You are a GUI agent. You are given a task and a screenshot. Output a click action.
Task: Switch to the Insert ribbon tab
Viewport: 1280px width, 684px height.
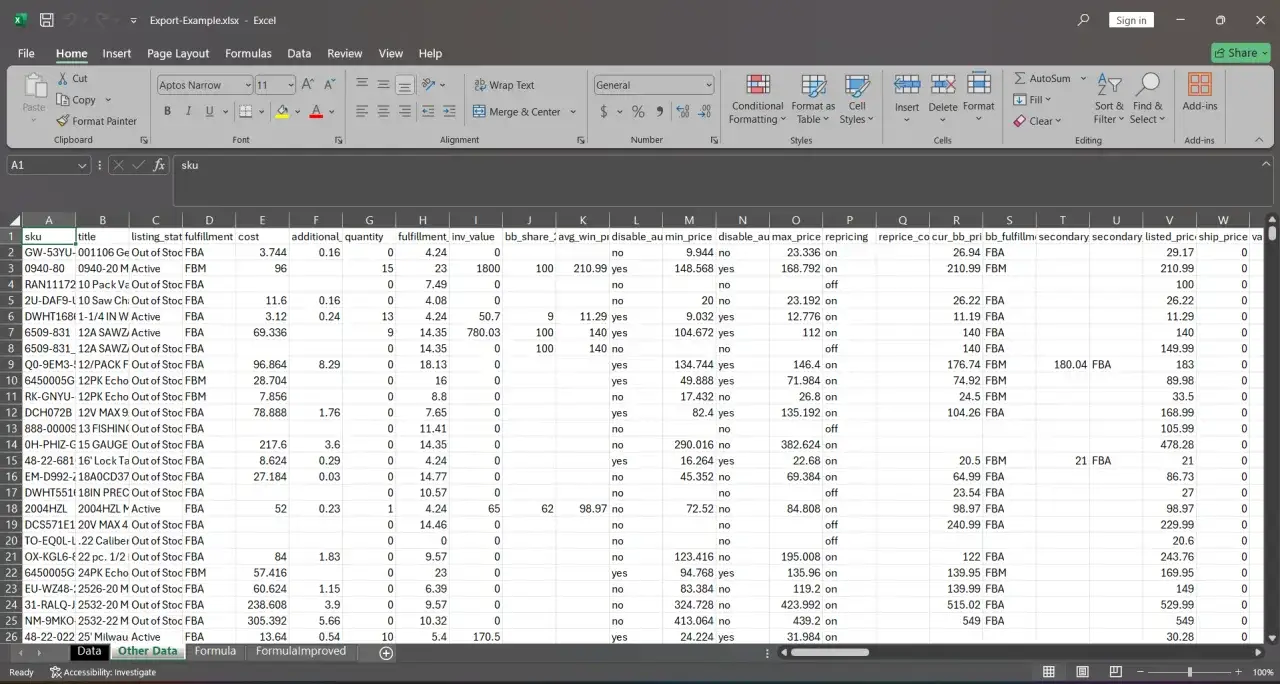tap(117, 54)
